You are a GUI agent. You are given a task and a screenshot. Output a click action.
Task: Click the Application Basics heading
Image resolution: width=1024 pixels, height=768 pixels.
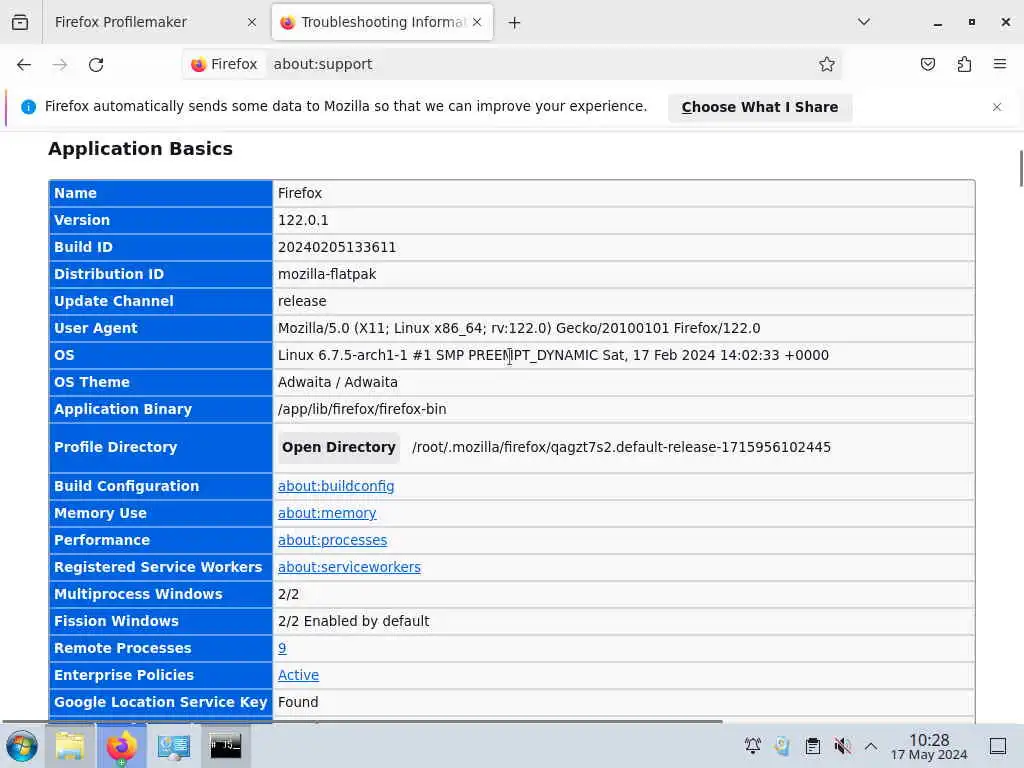point(140,149)
